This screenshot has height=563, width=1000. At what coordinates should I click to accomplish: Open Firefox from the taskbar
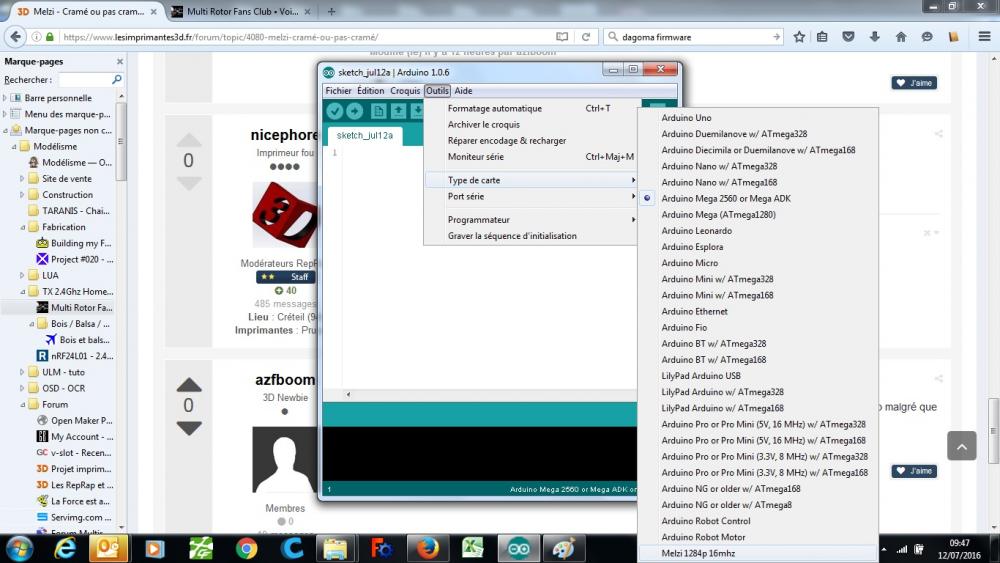[428, 548]
